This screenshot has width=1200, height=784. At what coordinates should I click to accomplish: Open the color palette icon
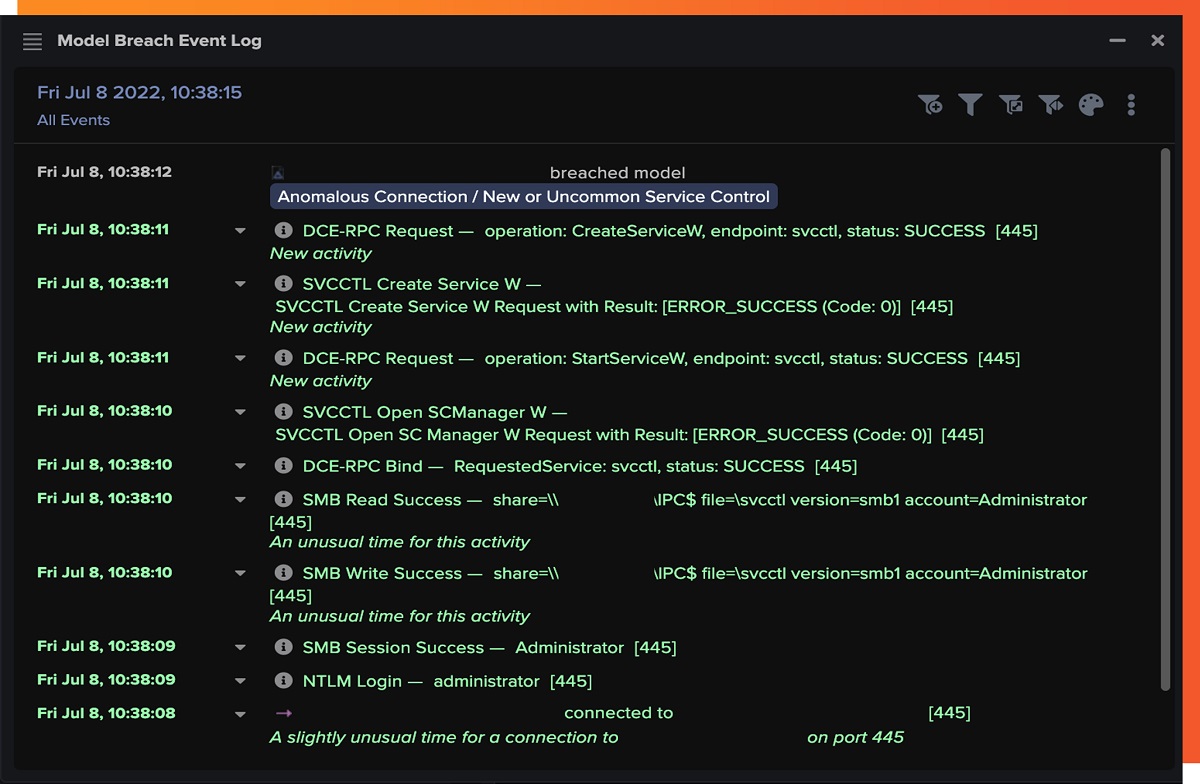(x=1091, y=104)
